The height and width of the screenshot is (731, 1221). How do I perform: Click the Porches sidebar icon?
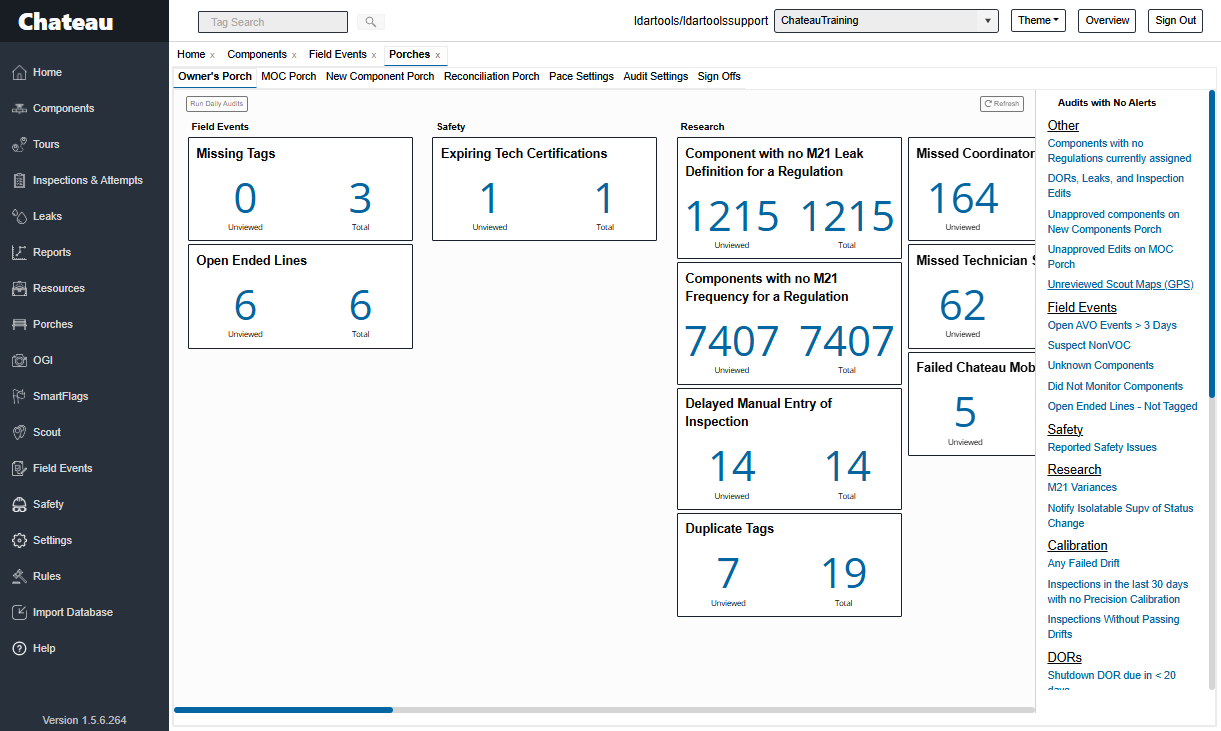19,324
